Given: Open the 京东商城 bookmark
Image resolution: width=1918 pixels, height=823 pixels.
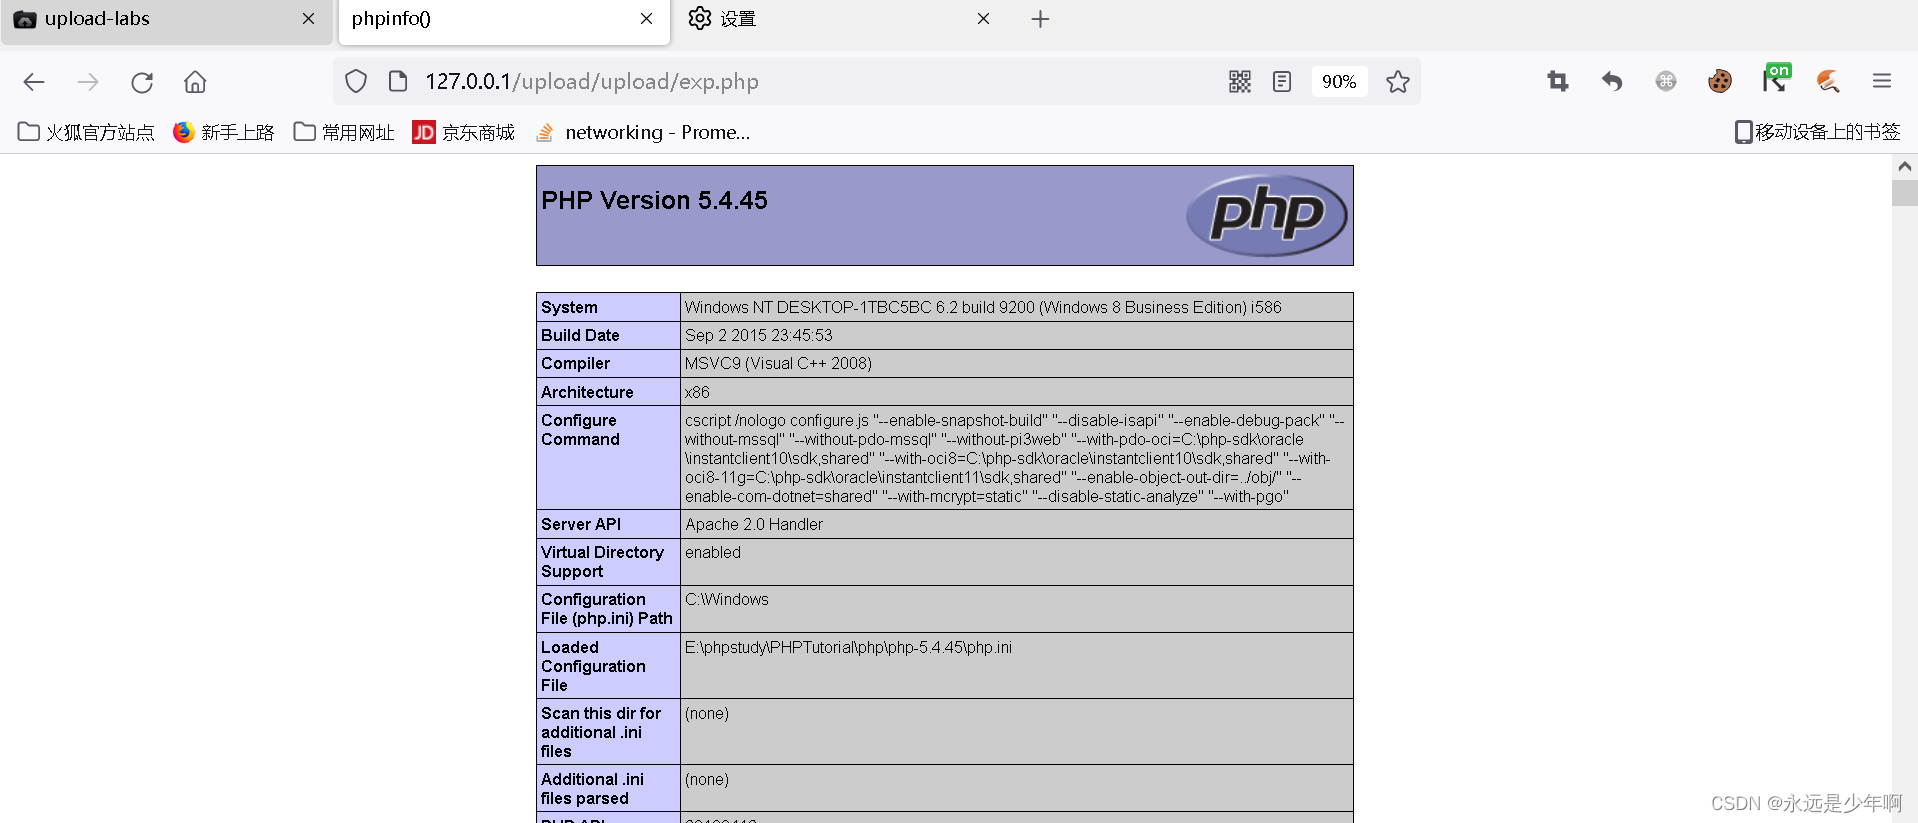Looking at the screenshot, I should [x=464, y=132].
